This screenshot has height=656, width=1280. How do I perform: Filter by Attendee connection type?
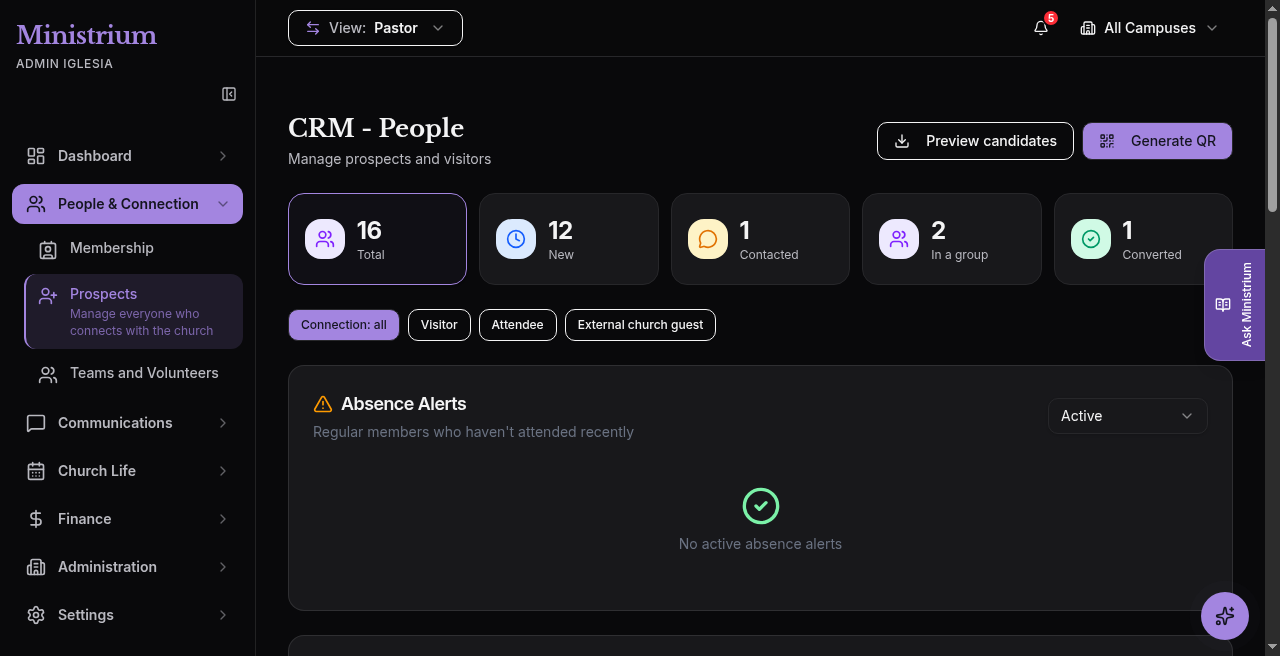pyautogui.click(x=518, y=325)
